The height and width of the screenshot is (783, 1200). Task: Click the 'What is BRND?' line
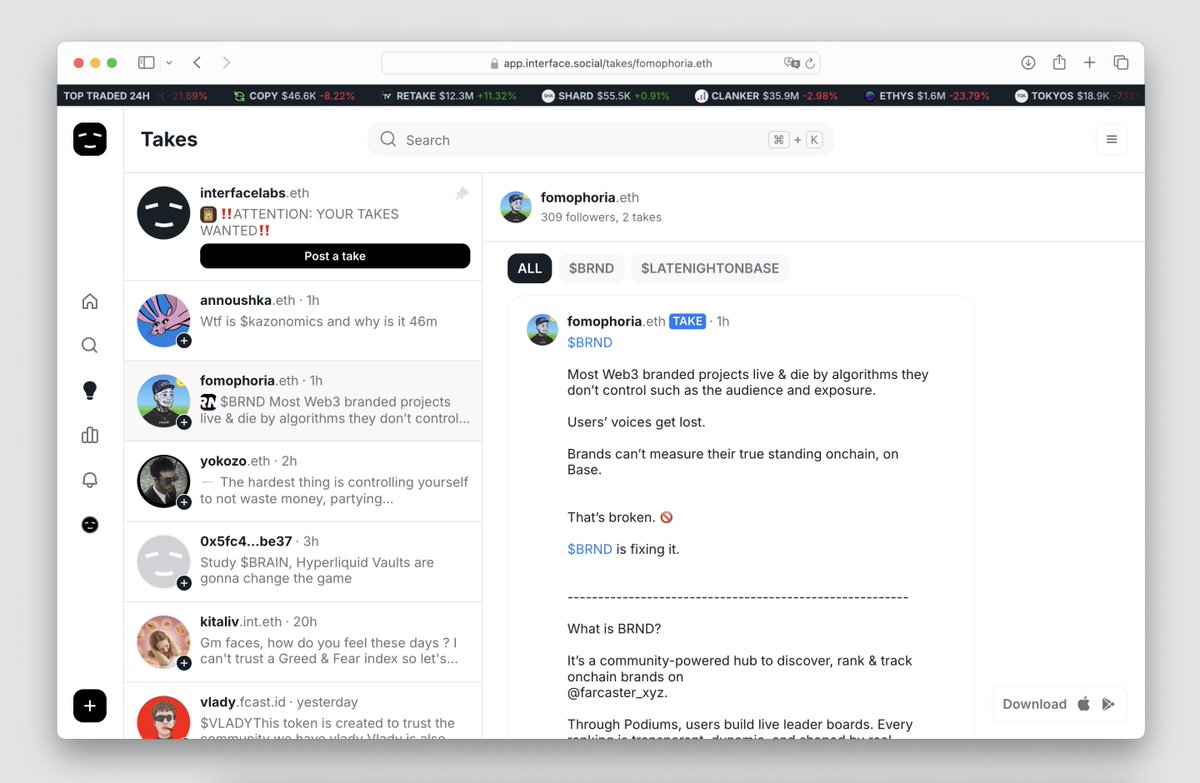(x=614, y=629)
